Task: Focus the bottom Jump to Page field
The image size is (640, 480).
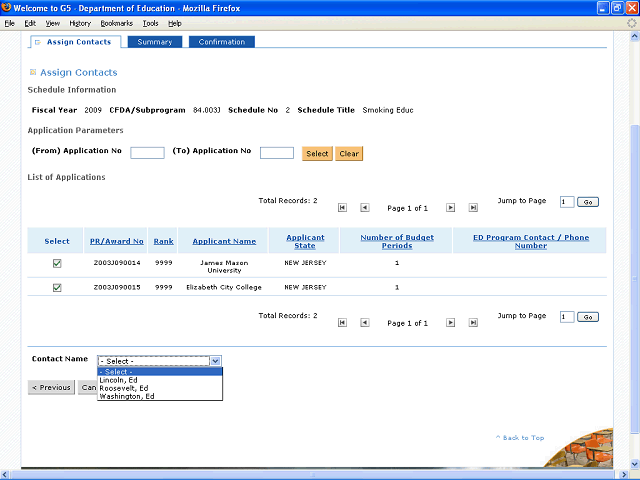Action: tap(567, 317)
